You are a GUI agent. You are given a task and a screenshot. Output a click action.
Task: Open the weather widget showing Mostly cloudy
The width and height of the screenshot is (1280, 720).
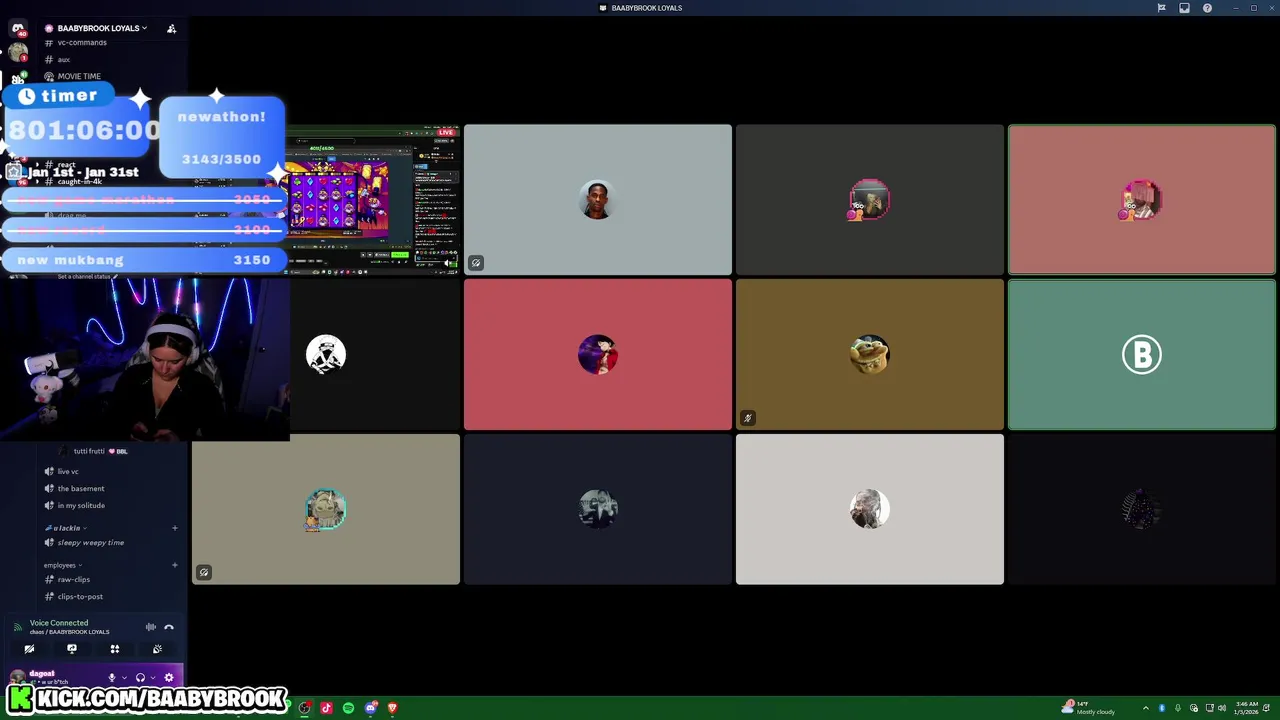click(x=1090, y=708)
